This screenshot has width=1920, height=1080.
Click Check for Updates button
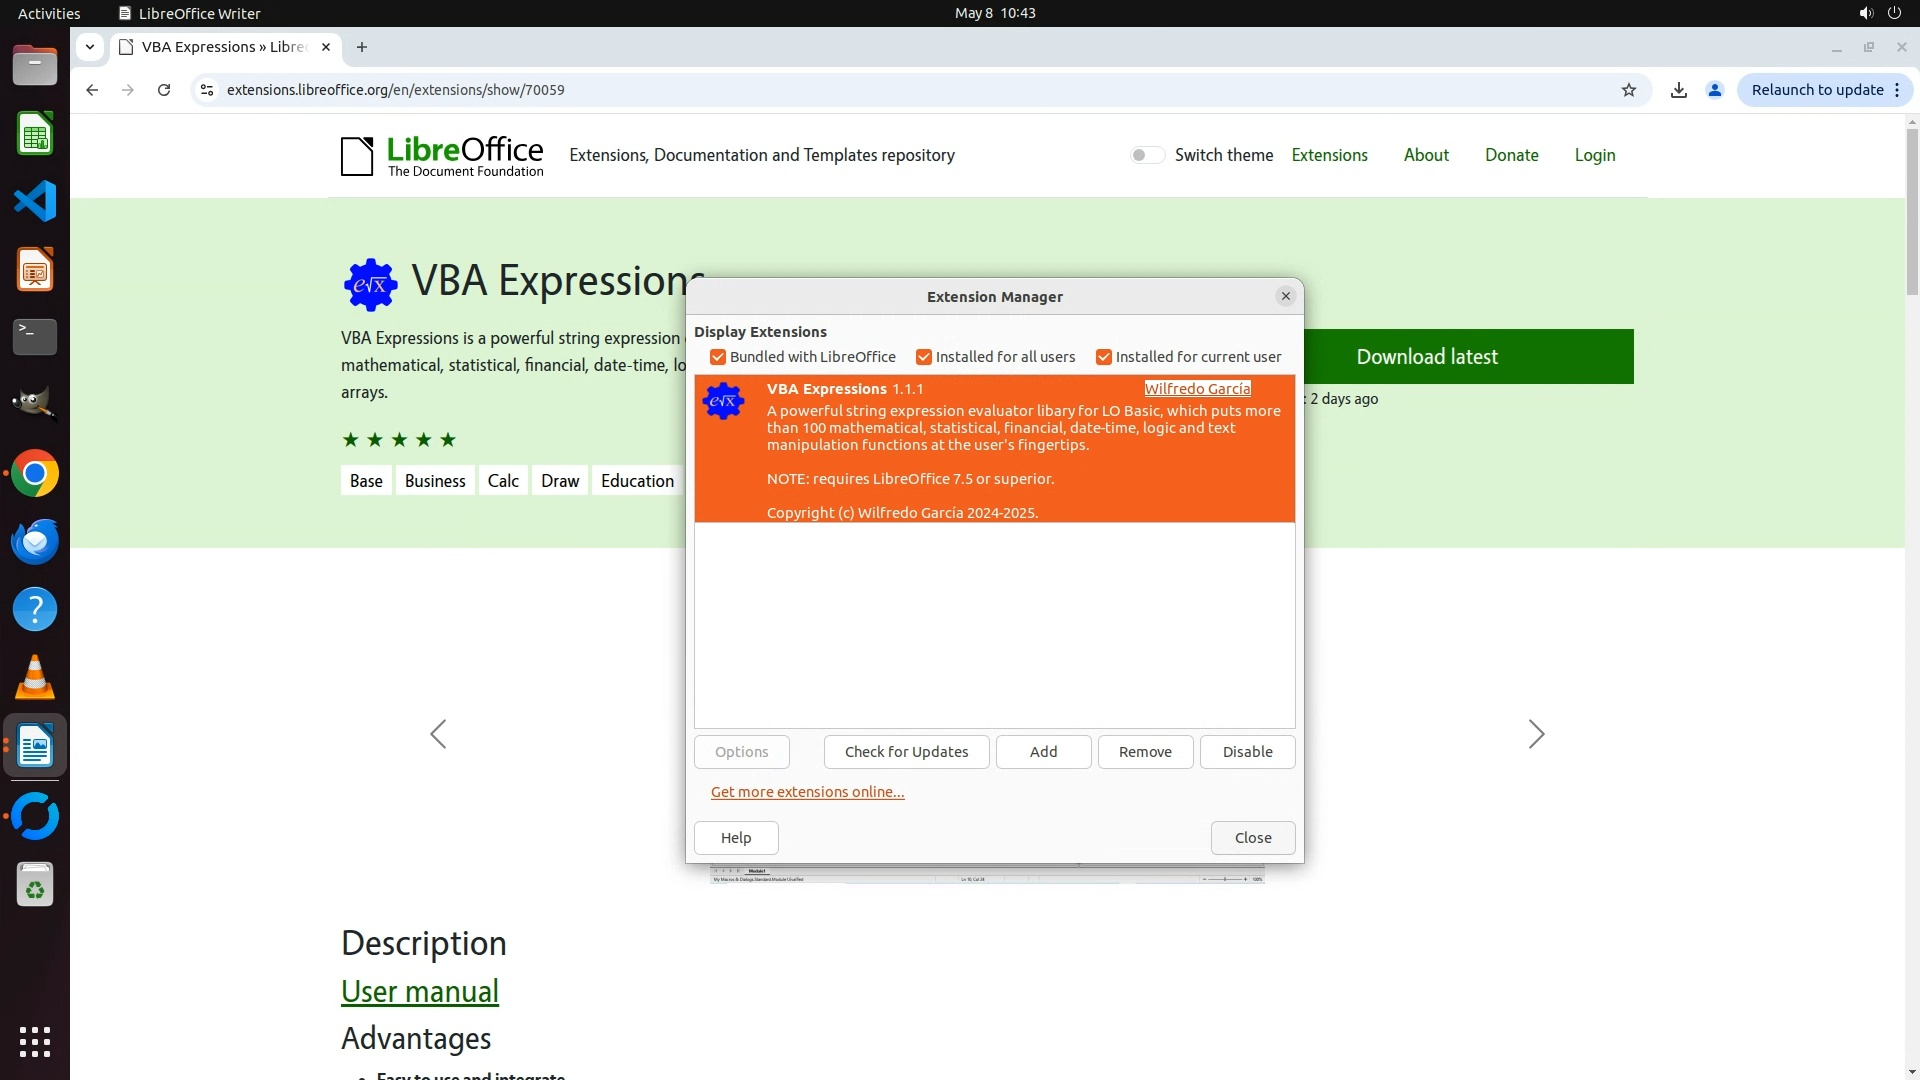pos(906,752)
